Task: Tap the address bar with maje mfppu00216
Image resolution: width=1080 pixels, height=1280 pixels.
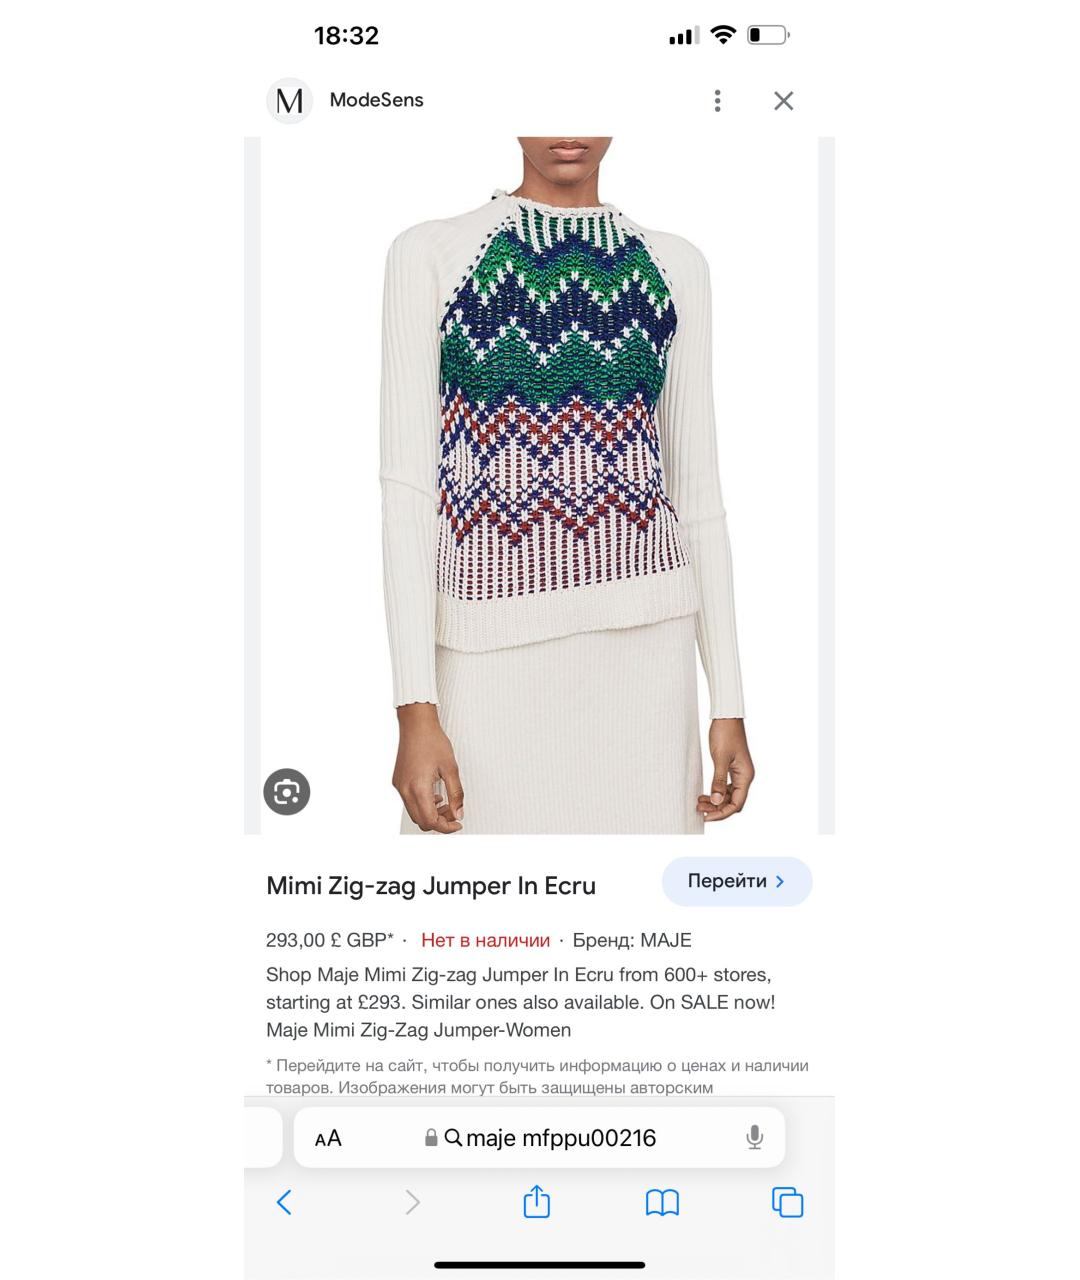Action: (x=539, y=1137)
